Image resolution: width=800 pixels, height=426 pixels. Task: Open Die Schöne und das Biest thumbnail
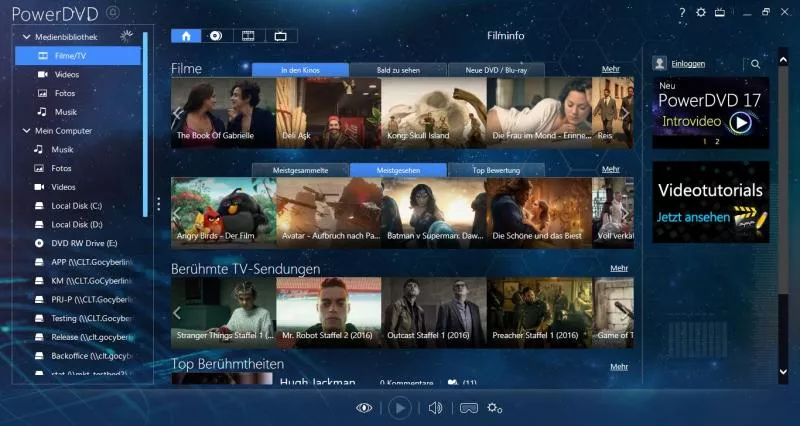click(539, 213)
